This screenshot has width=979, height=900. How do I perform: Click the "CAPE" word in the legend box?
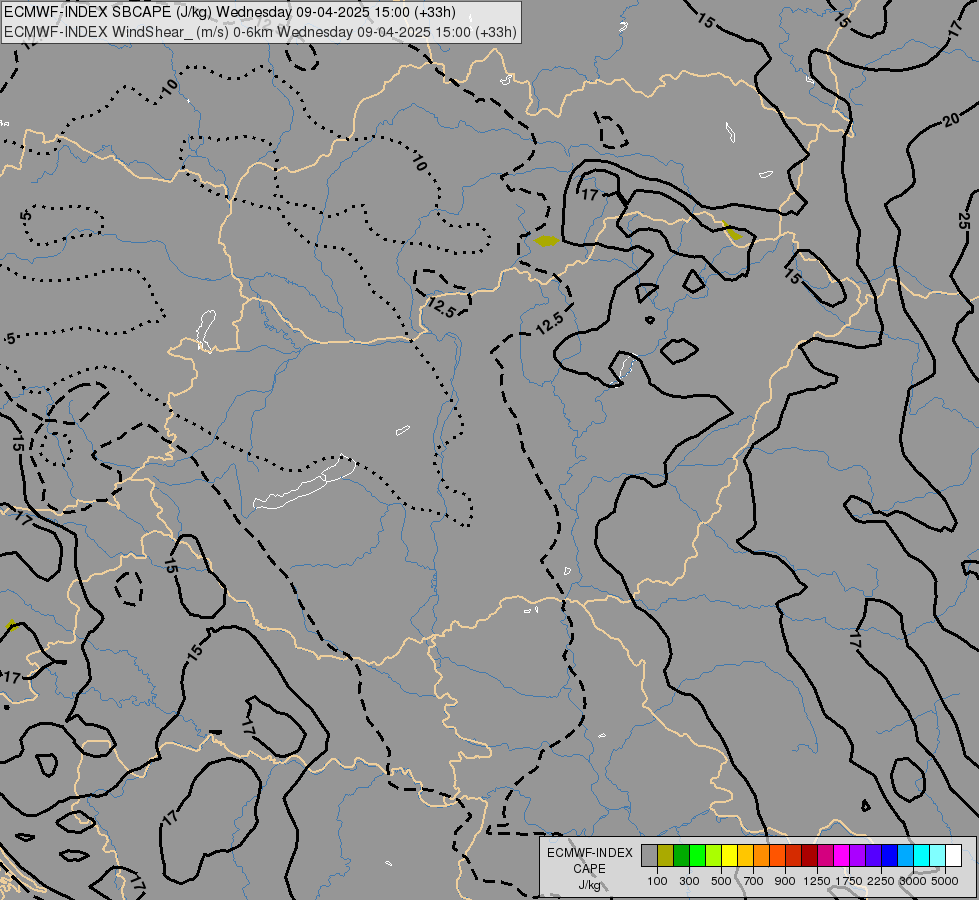pos(589,869)
